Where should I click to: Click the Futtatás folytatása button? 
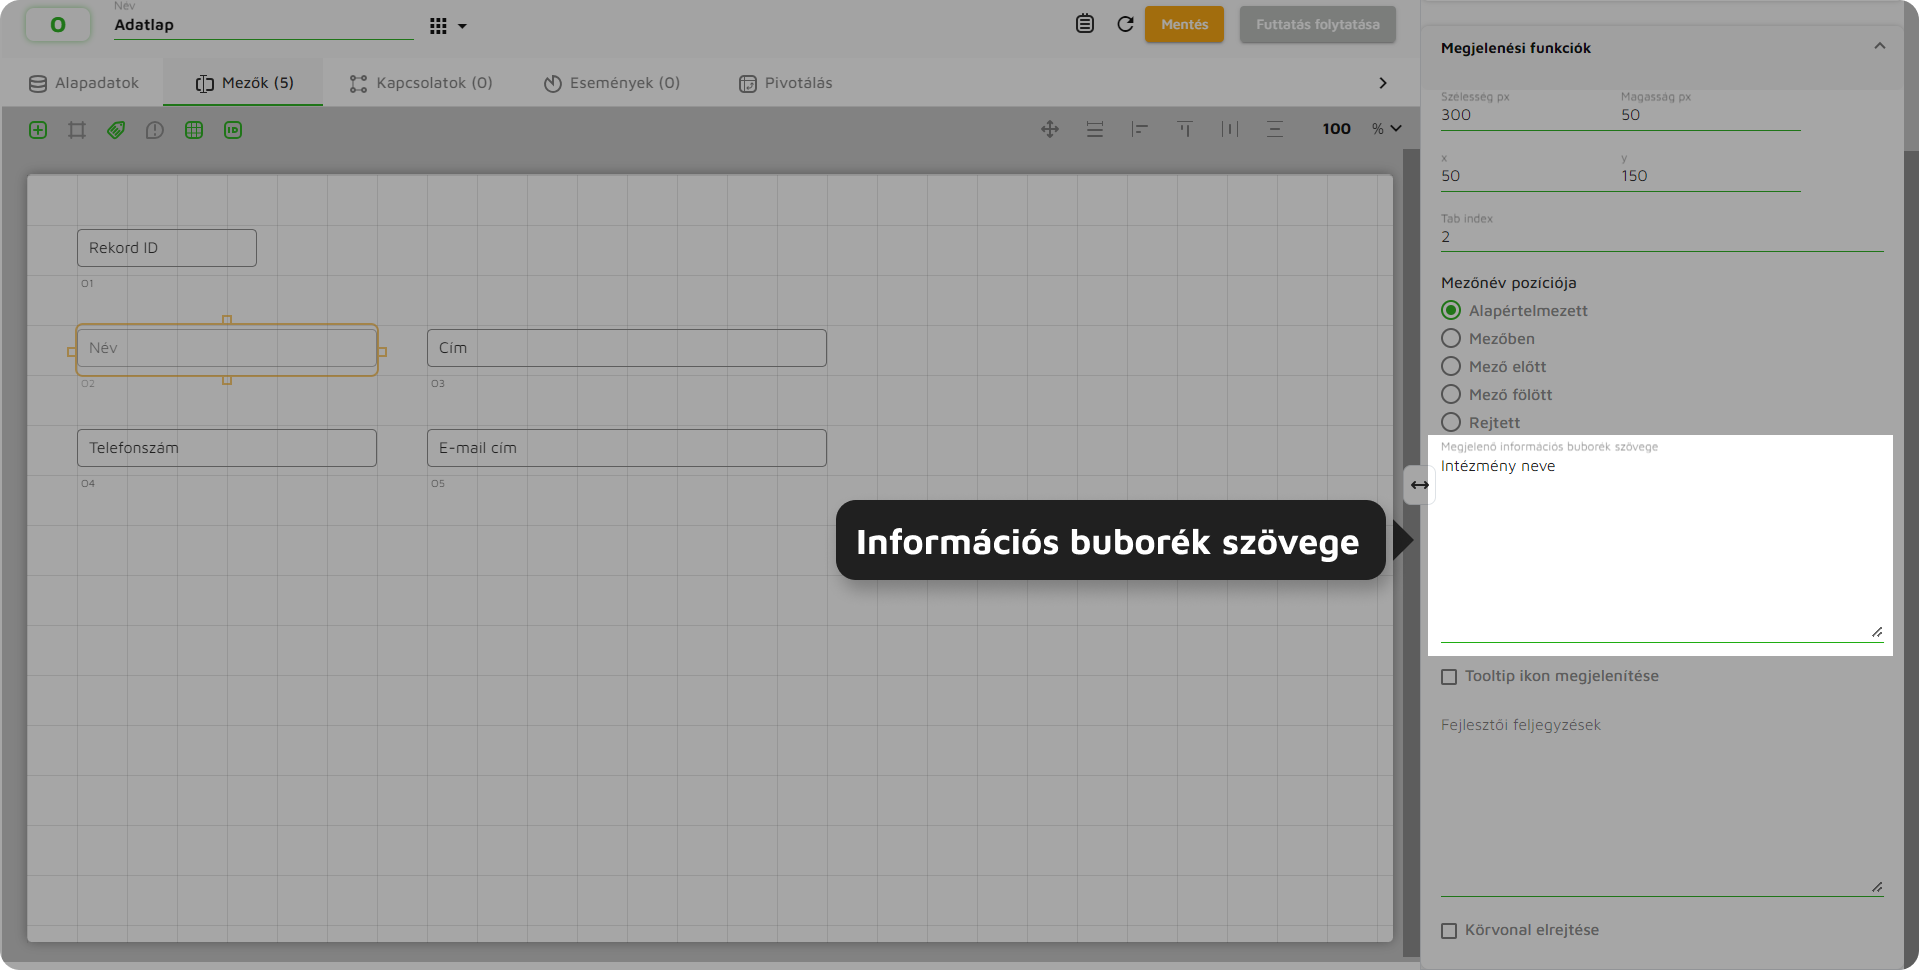point(1317,24)
